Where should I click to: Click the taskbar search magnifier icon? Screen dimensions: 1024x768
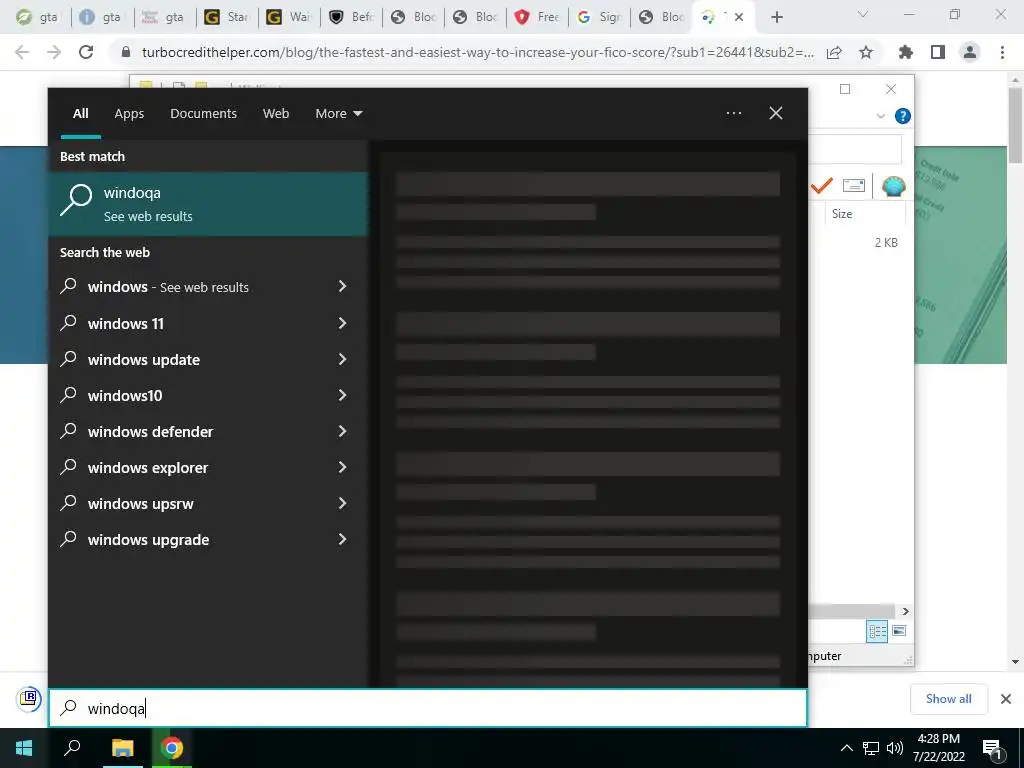click(72, 748)
